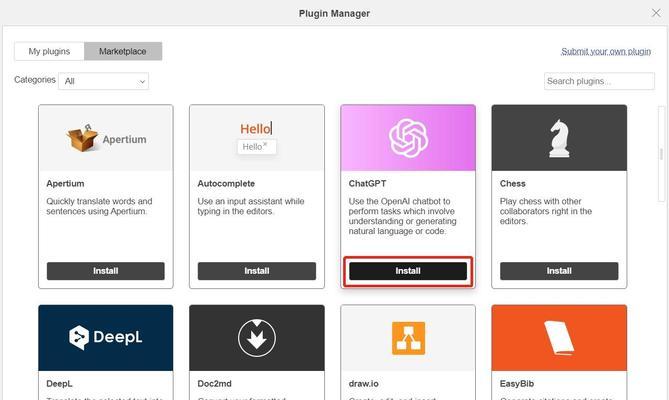Click the Doc2md plugin title

214,383
